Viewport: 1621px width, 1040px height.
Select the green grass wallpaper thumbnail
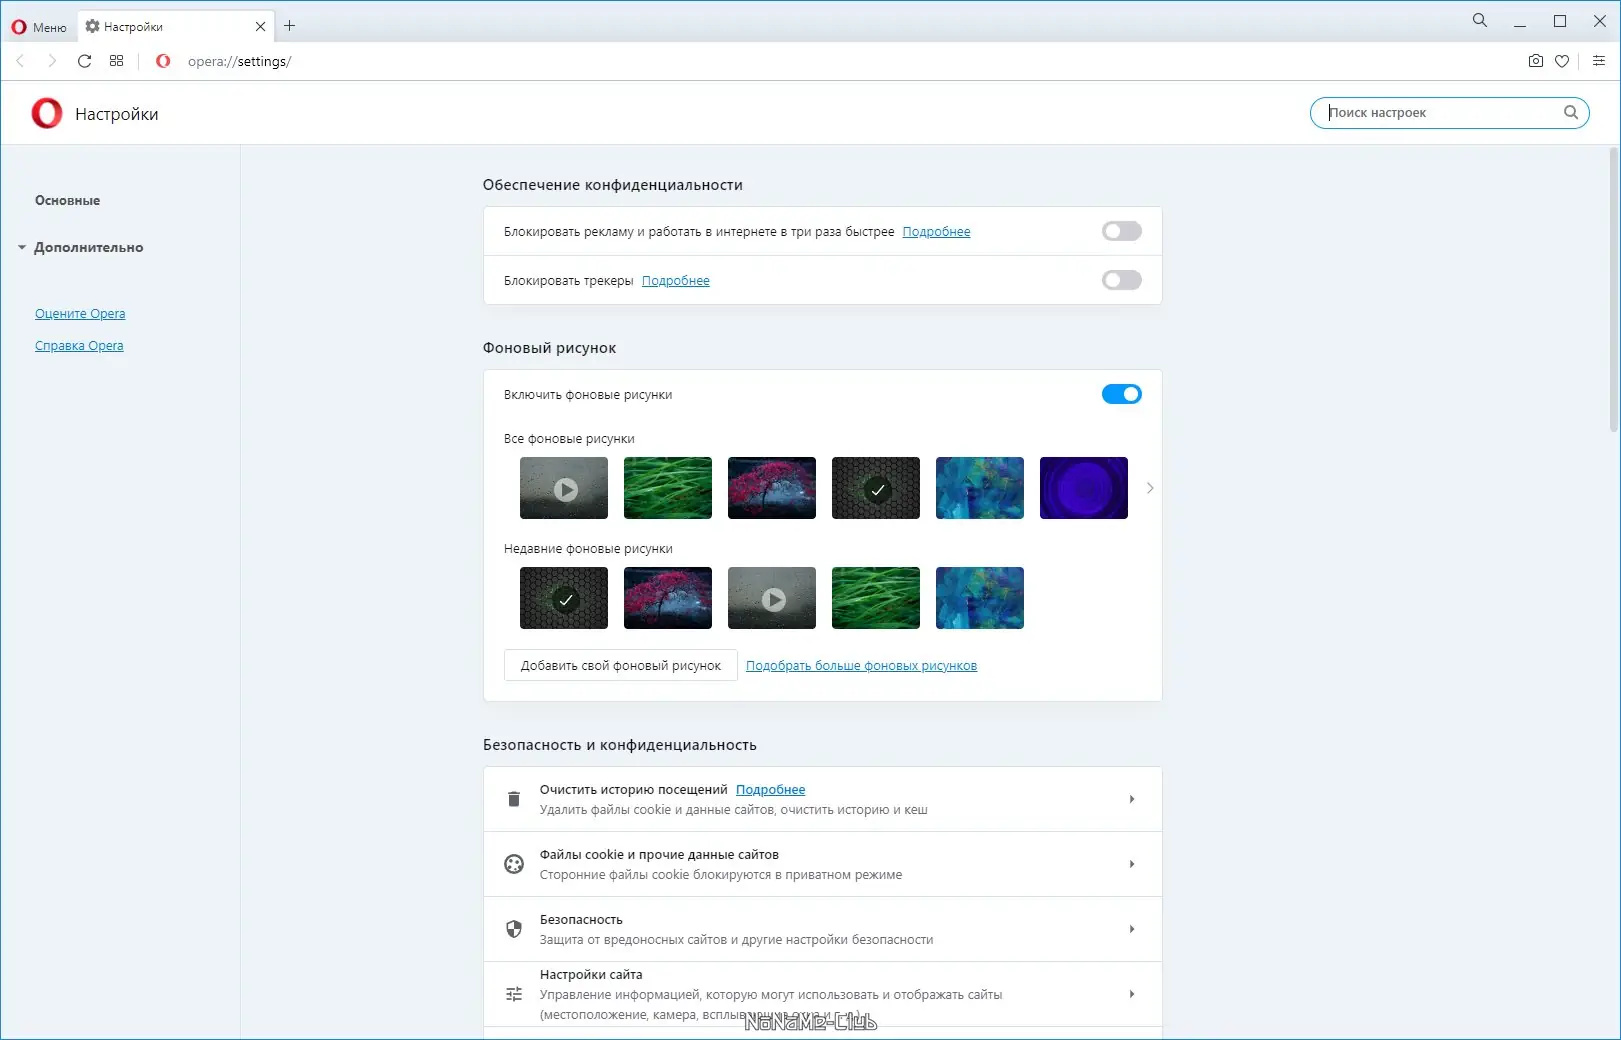pos(667,488)
